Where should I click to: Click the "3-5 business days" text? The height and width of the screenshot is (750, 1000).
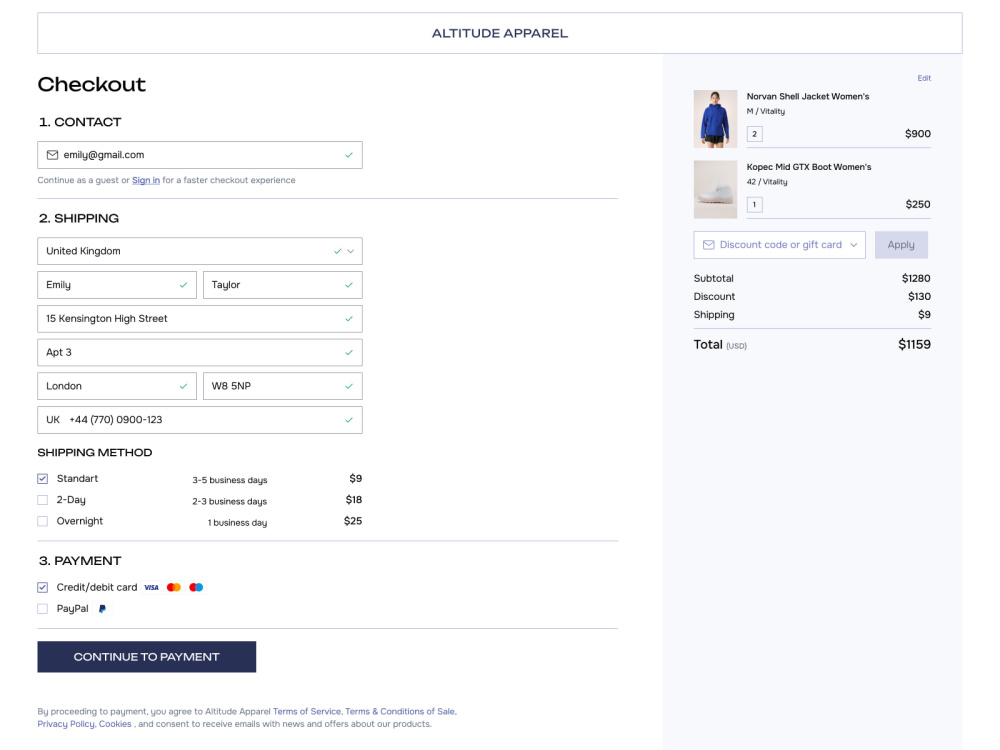pyautogui.click(x=230, y=480)
